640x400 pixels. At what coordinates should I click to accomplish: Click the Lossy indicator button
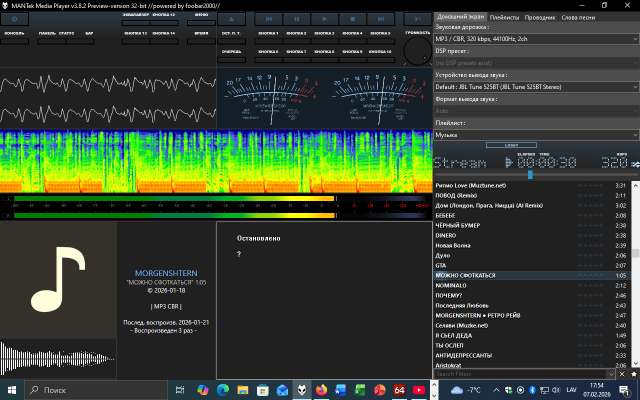tap(511, 145)
